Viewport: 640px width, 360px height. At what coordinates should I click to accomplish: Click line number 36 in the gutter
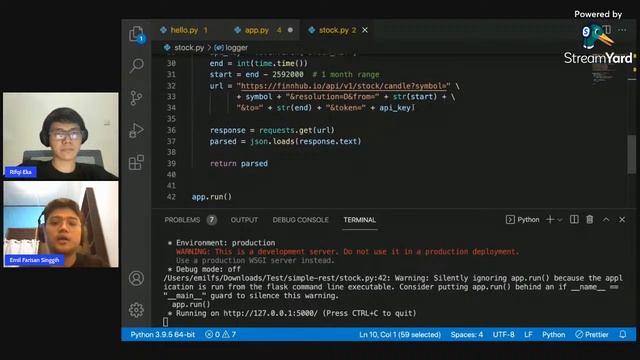point(171,130)
